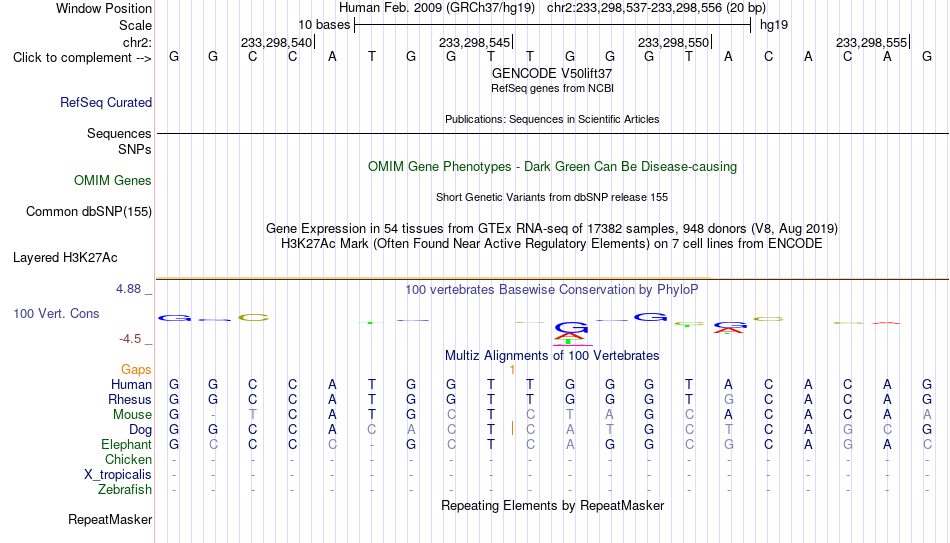Image resolution: width=950 pixels, height=543 pixels.
Task: Open the Layered H3K27Ac track label
Action: (65, 258)
